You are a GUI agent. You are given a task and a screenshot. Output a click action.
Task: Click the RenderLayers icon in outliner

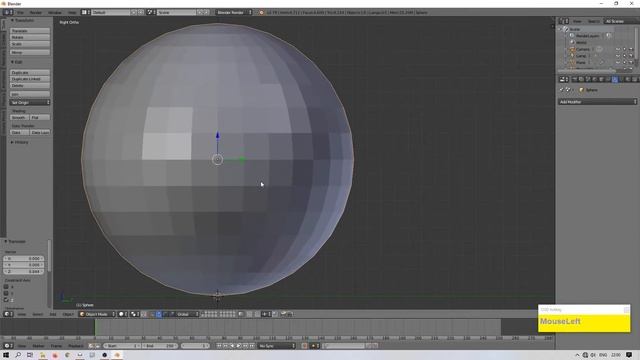[572, 36]
